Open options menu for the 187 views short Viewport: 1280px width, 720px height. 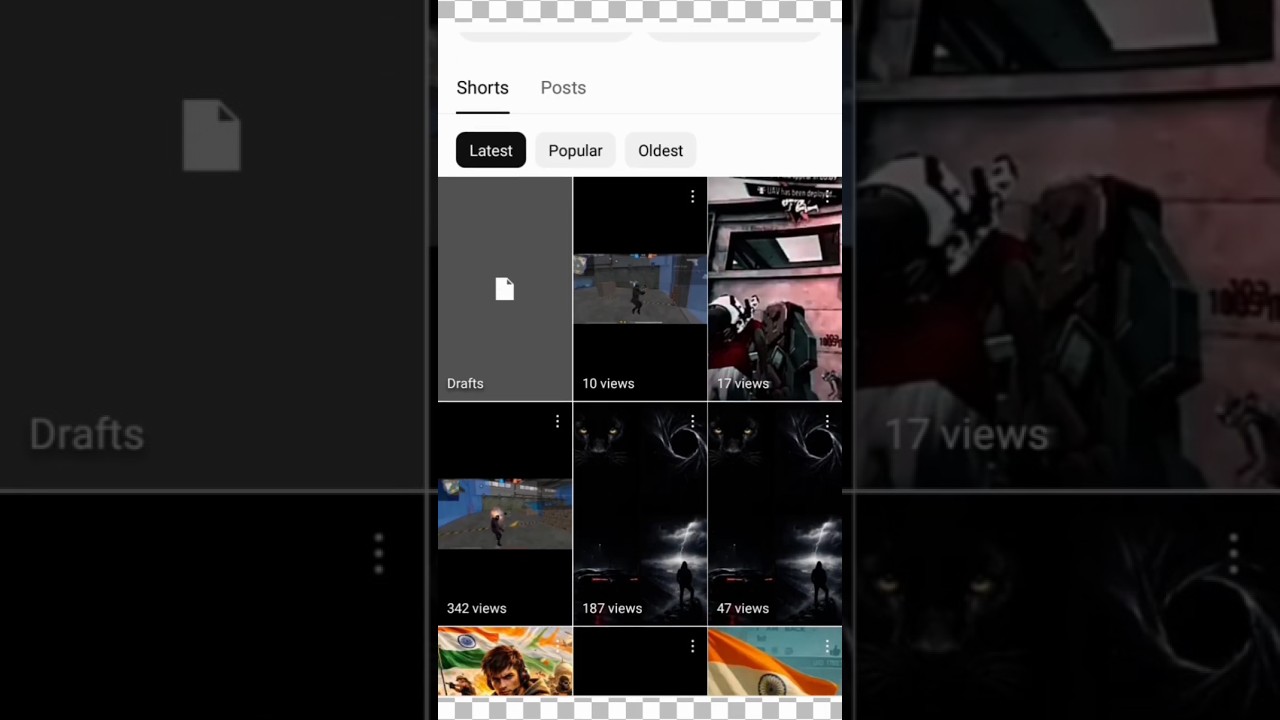point(692,422)
